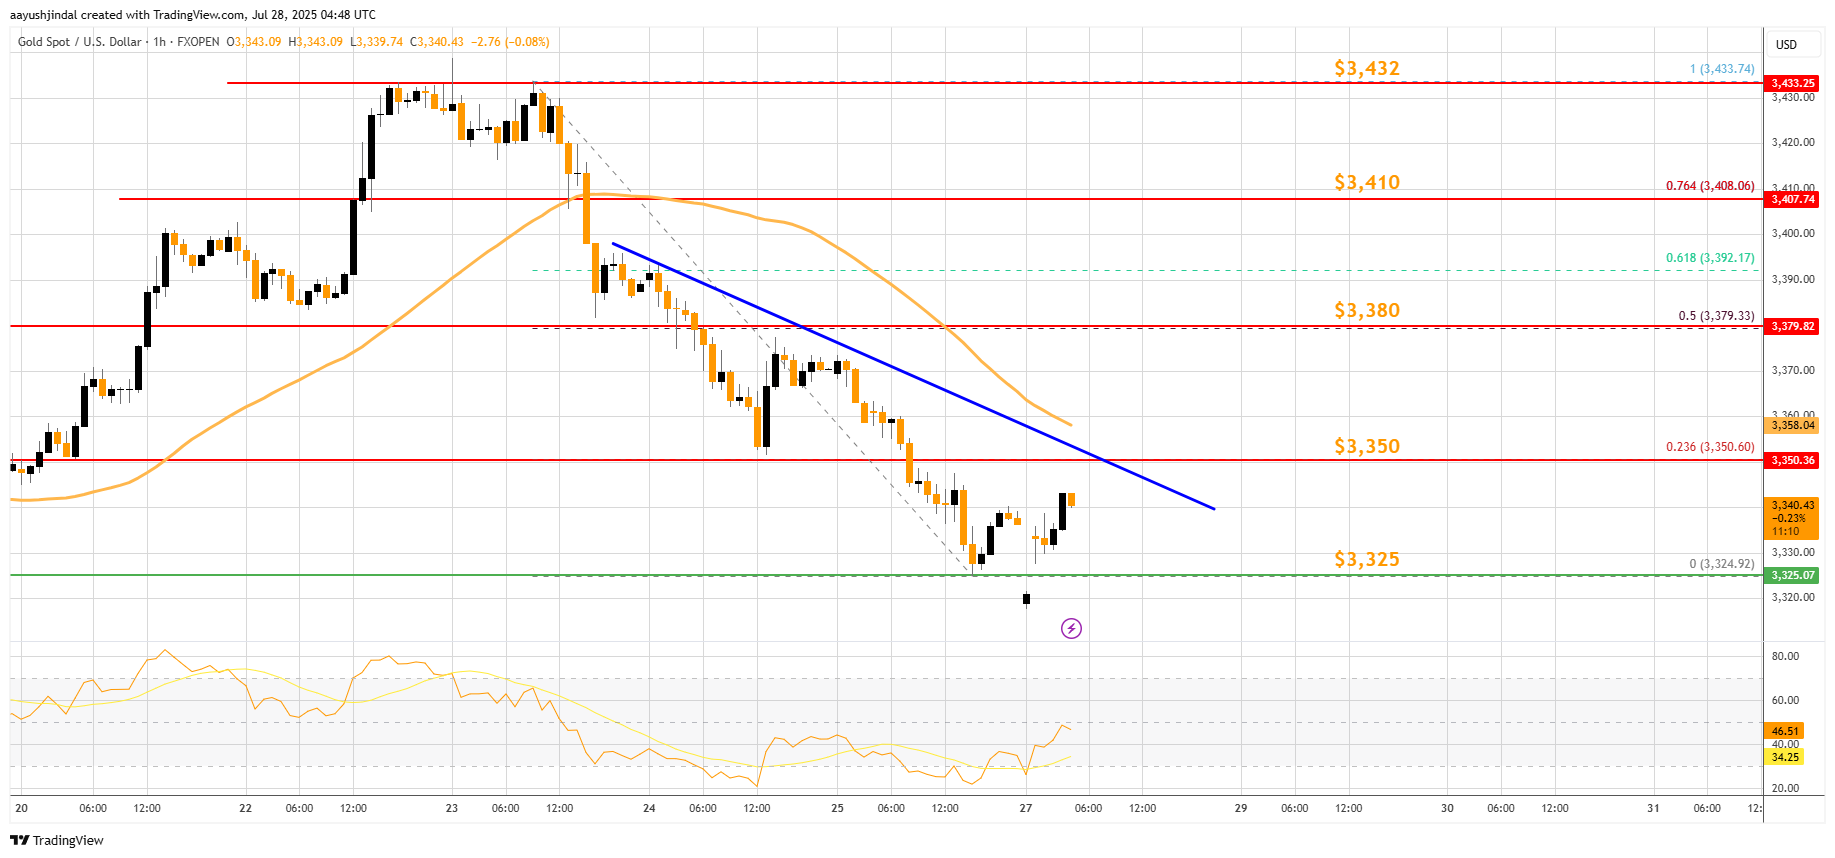The width and height of the screenshot is (1835, 858).
Task: Click the 80.00 RSI scale tick
Action: [1785, 656]
